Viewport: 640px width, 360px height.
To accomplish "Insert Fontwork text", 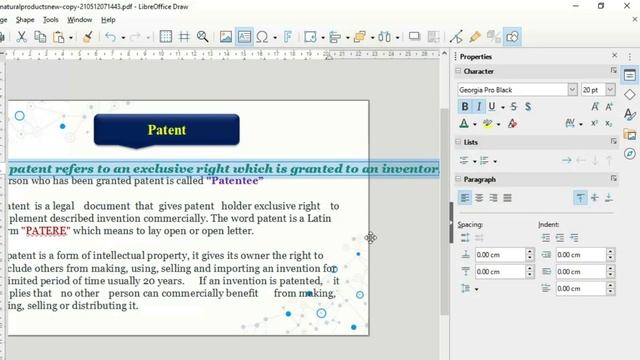I will pyautogui.click(x=288, y=37).
